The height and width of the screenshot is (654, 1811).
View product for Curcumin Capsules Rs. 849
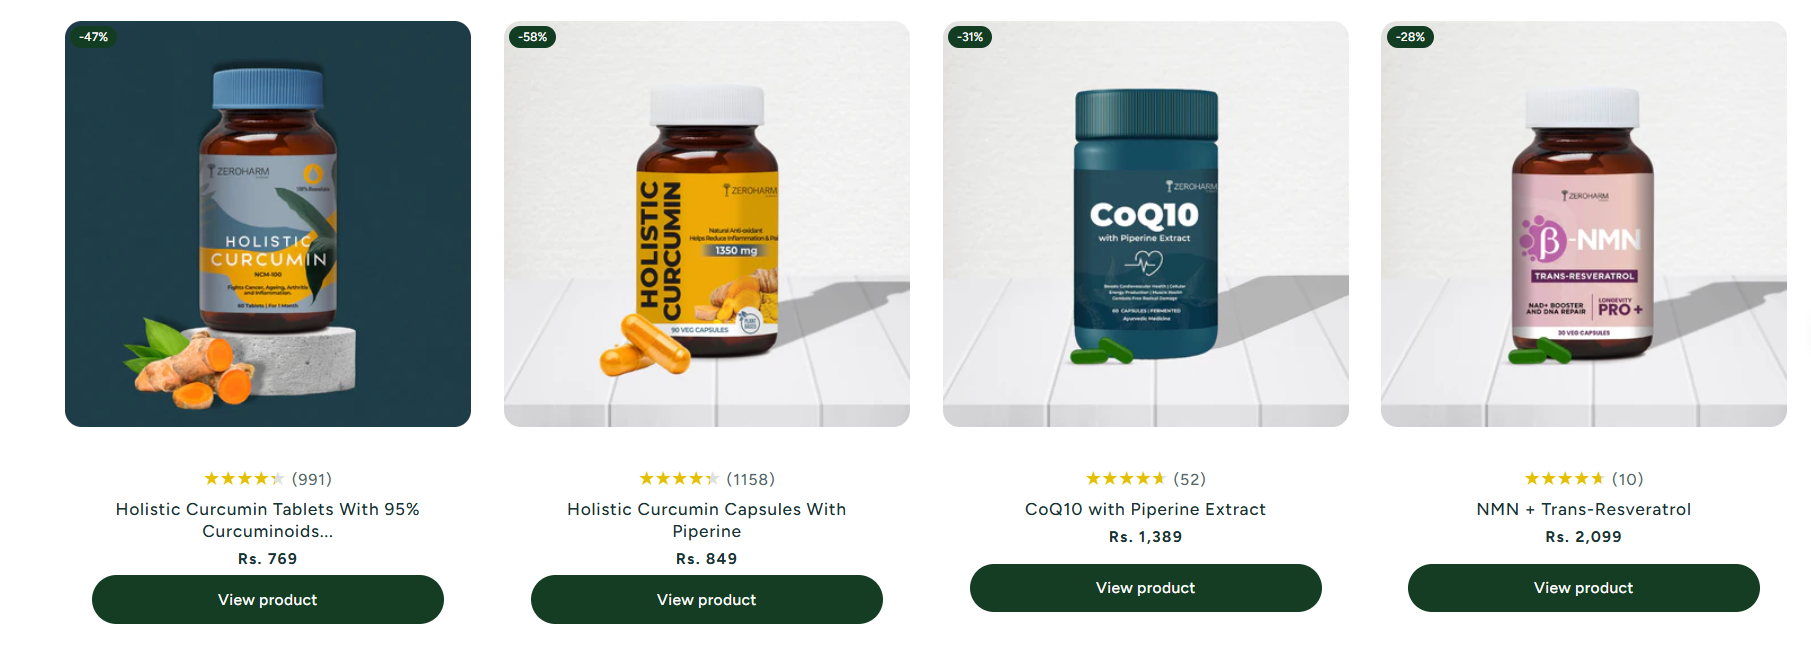707,599
